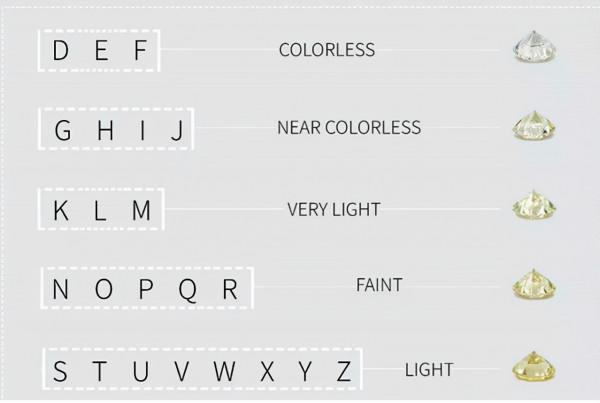The width and height of the screenshot is (600, 403).
Task: Select color grade Z
Action: coord(343,372)
